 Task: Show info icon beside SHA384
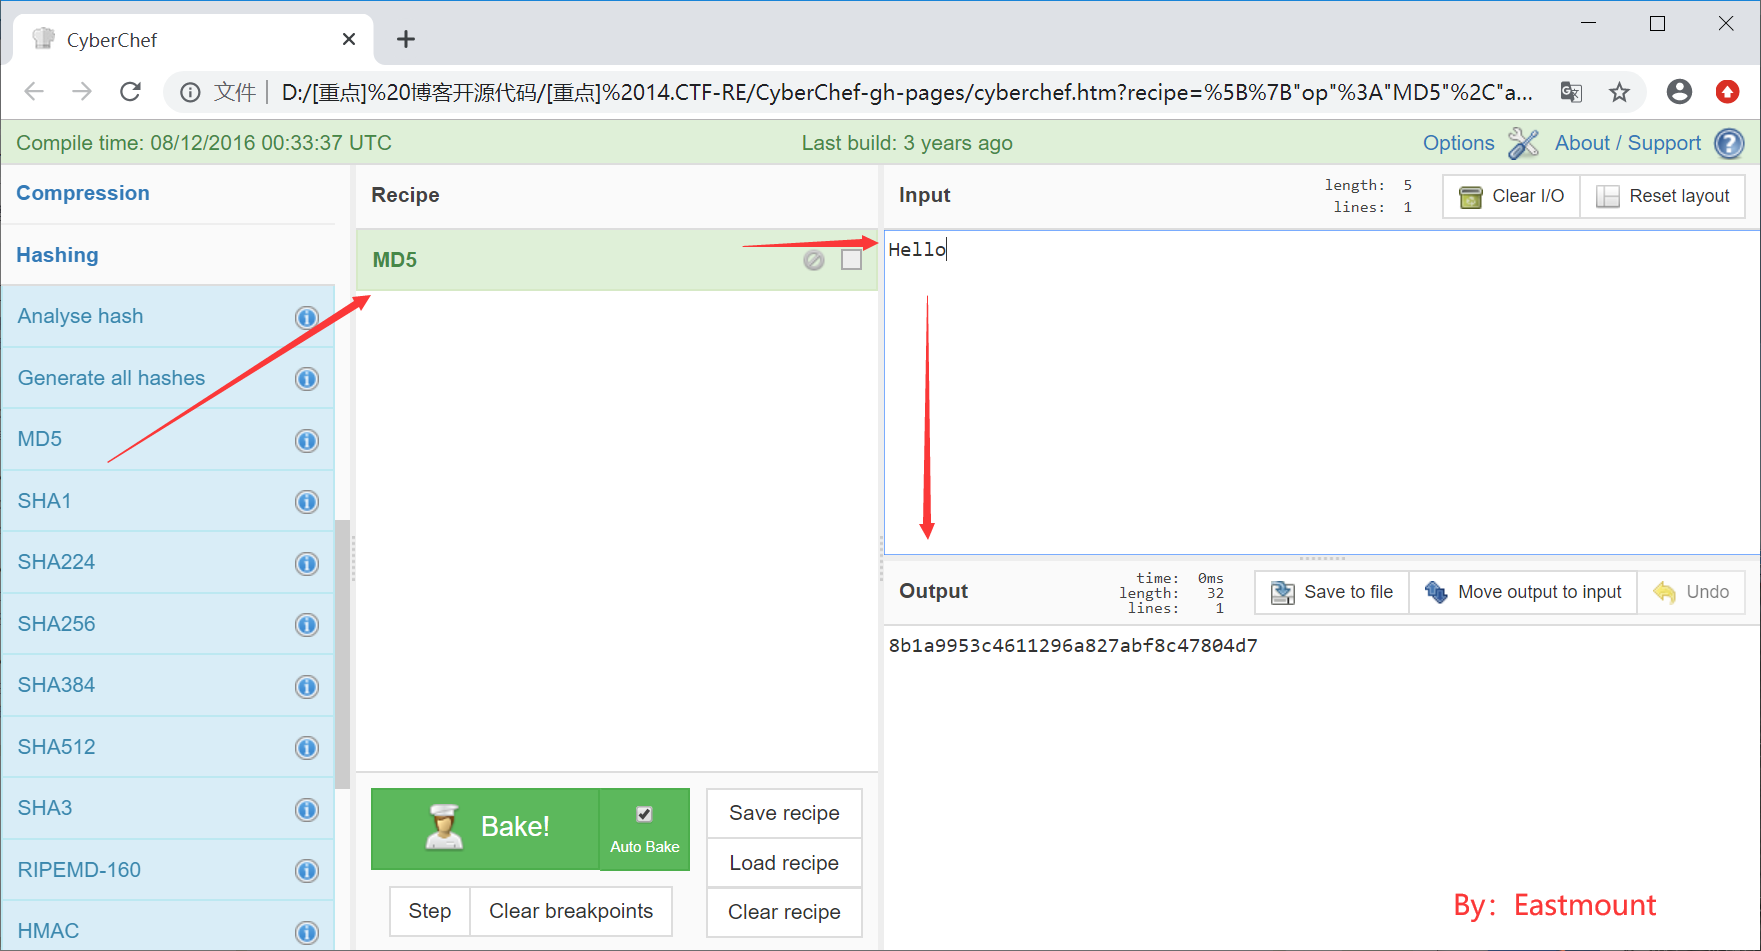point(307,687)
